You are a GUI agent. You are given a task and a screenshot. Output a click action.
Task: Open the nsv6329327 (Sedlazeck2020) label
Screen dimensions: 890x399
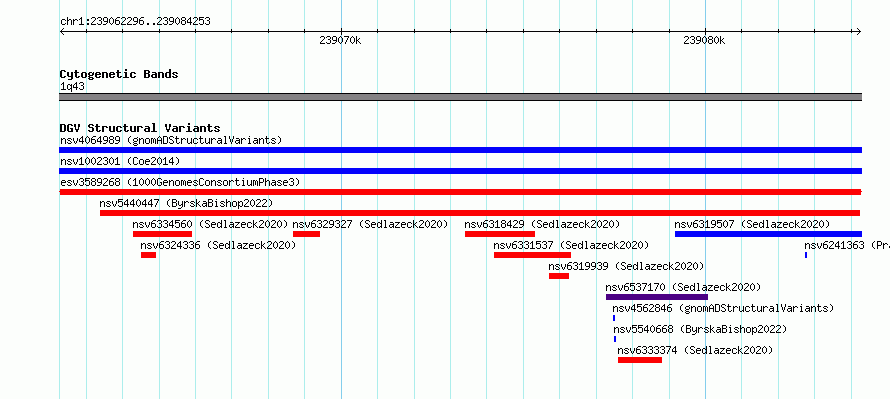(370, 224)
